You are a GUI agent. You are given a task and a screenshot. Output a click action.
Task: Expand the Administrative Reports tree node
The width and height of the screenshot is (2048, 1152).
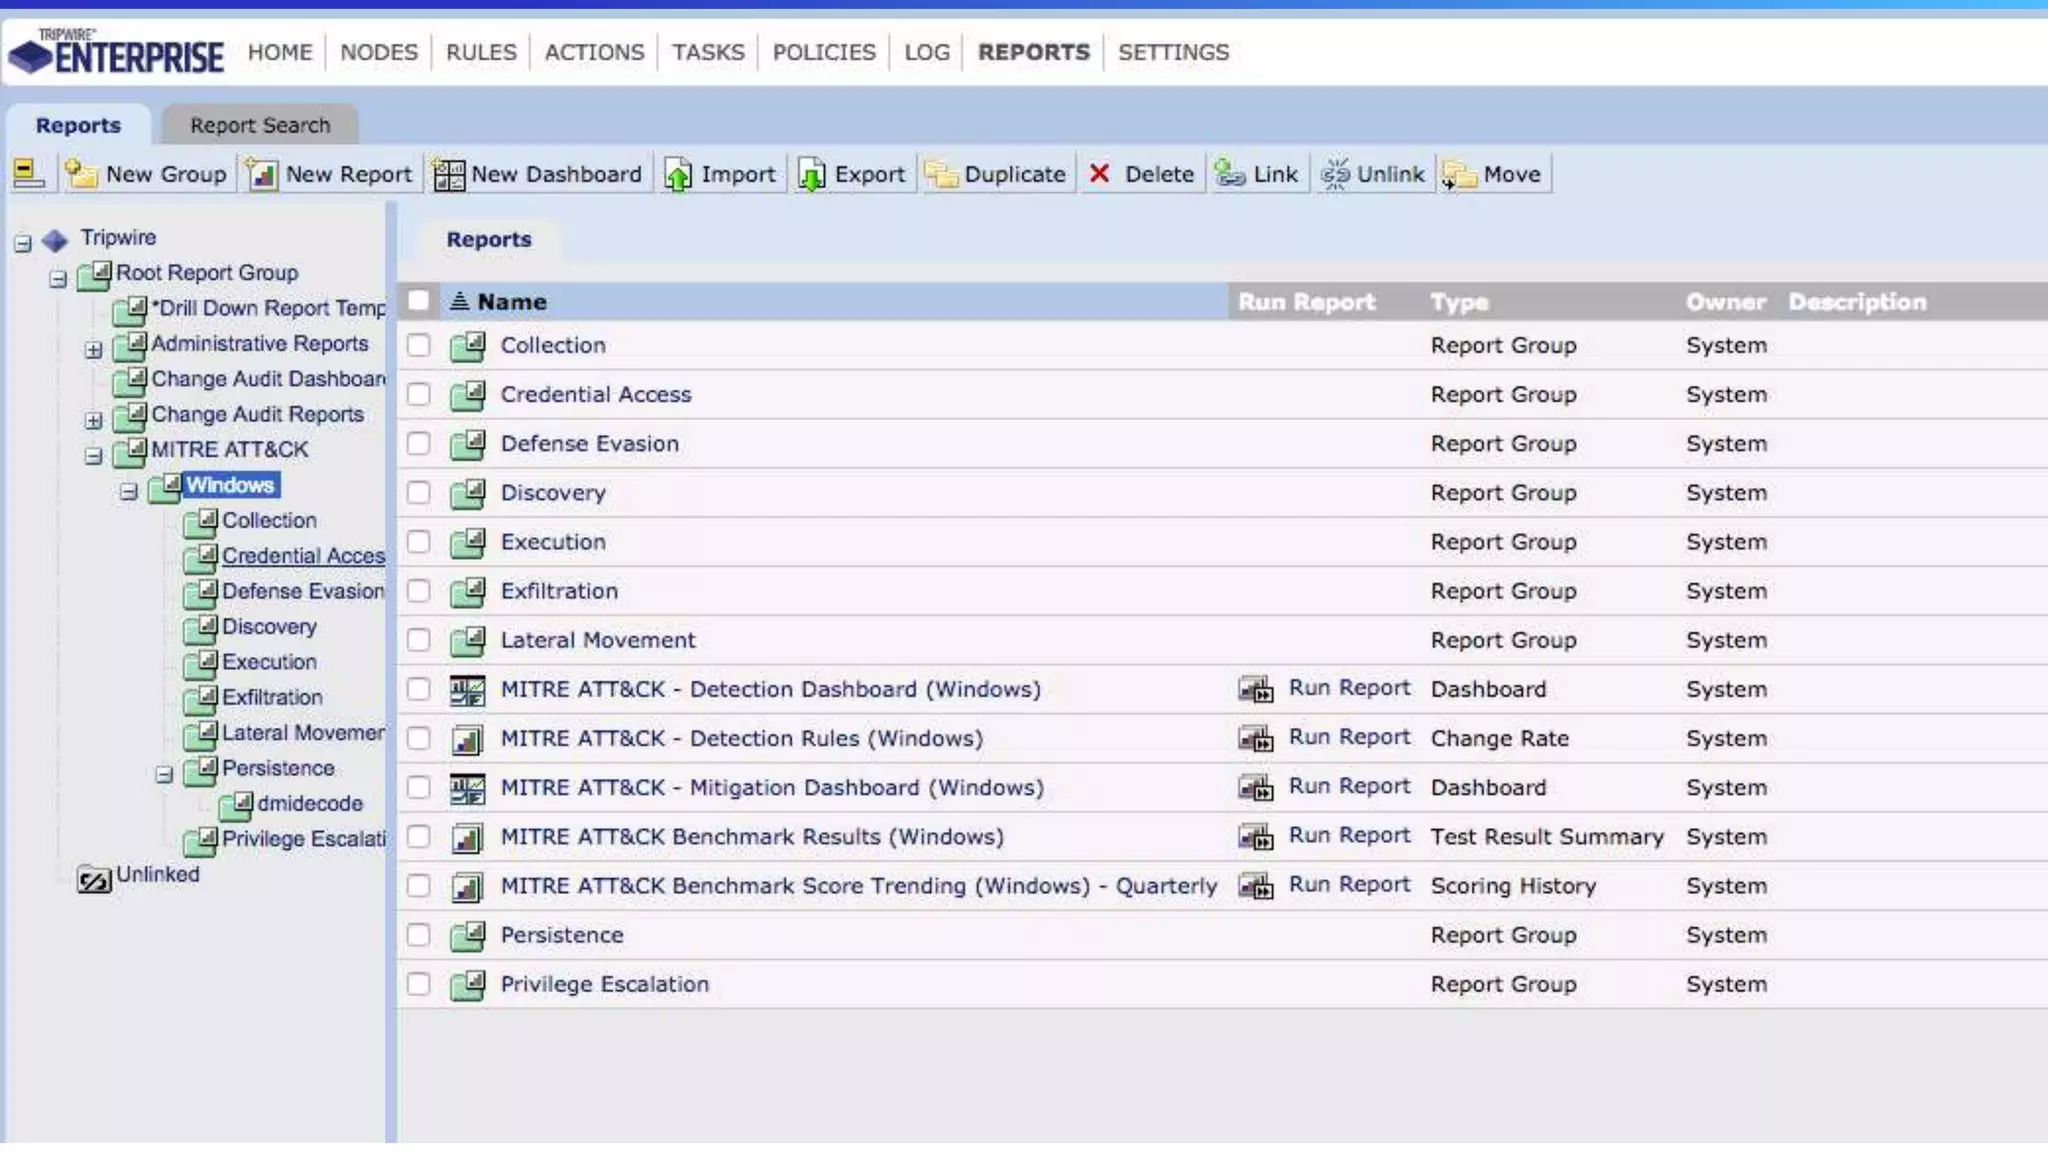click(x=93, y=350)
